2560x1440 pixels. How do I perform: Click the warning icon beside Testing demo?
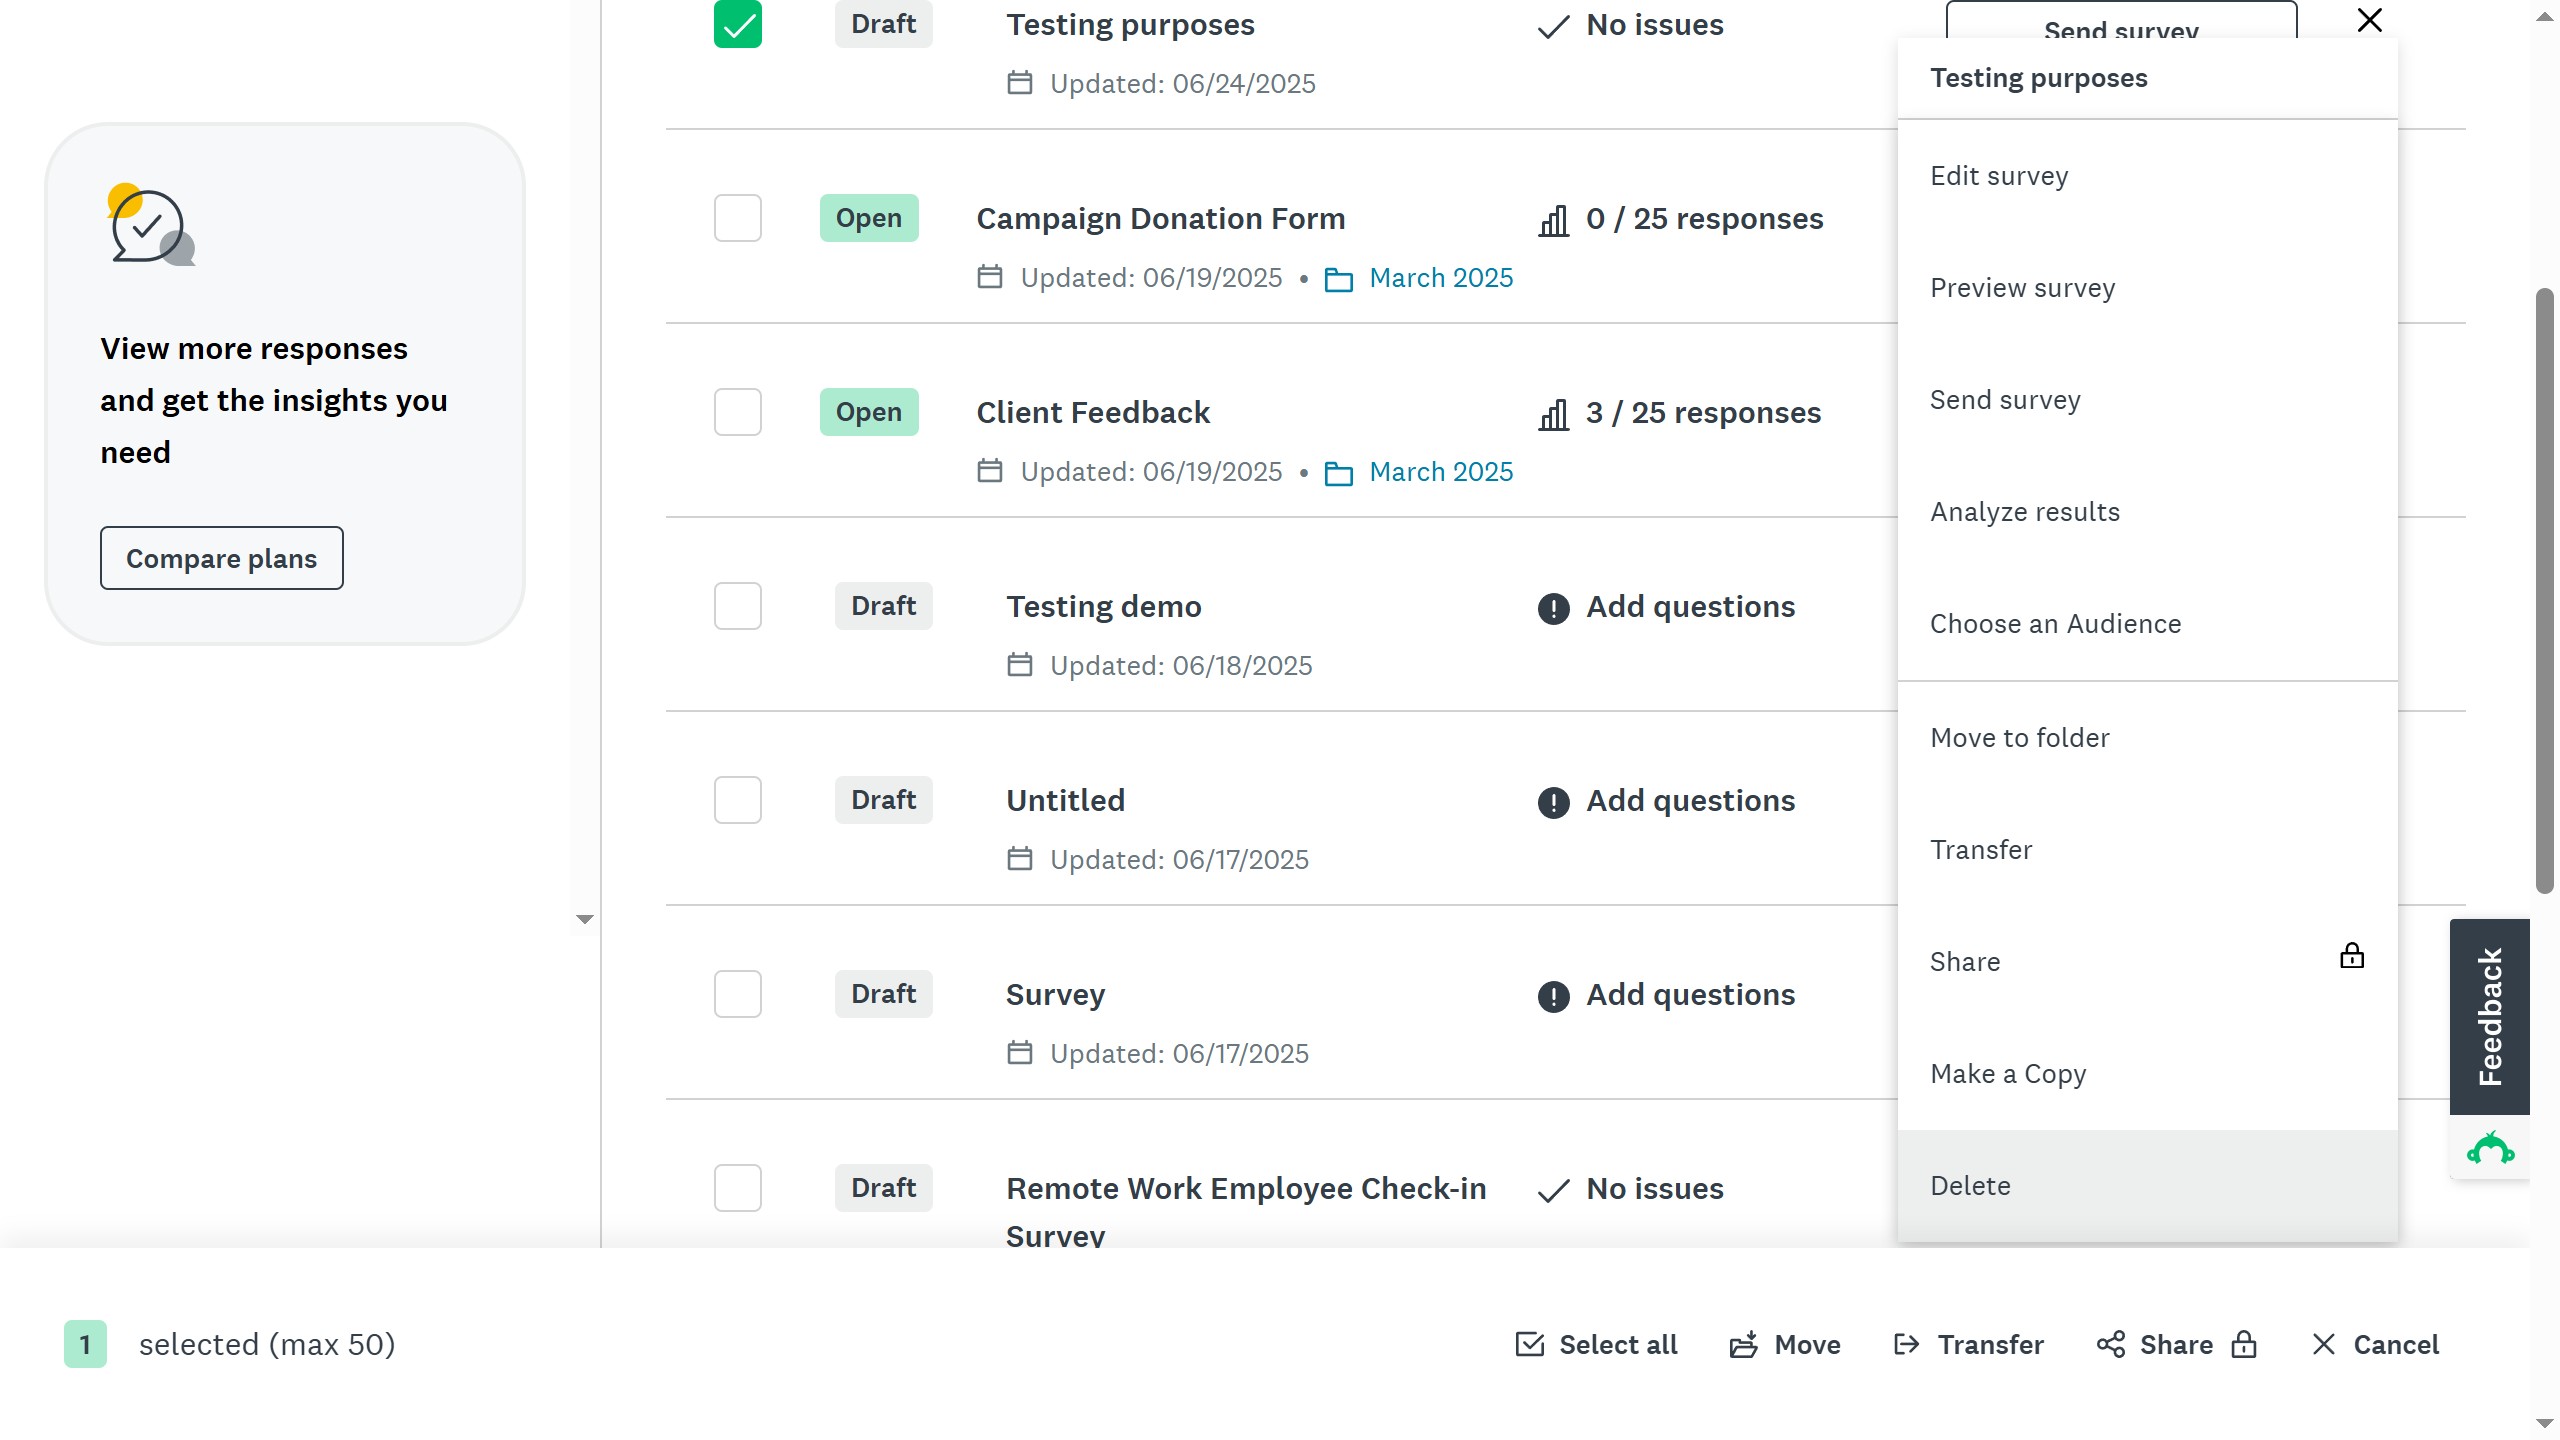[x=1553, y=607]
